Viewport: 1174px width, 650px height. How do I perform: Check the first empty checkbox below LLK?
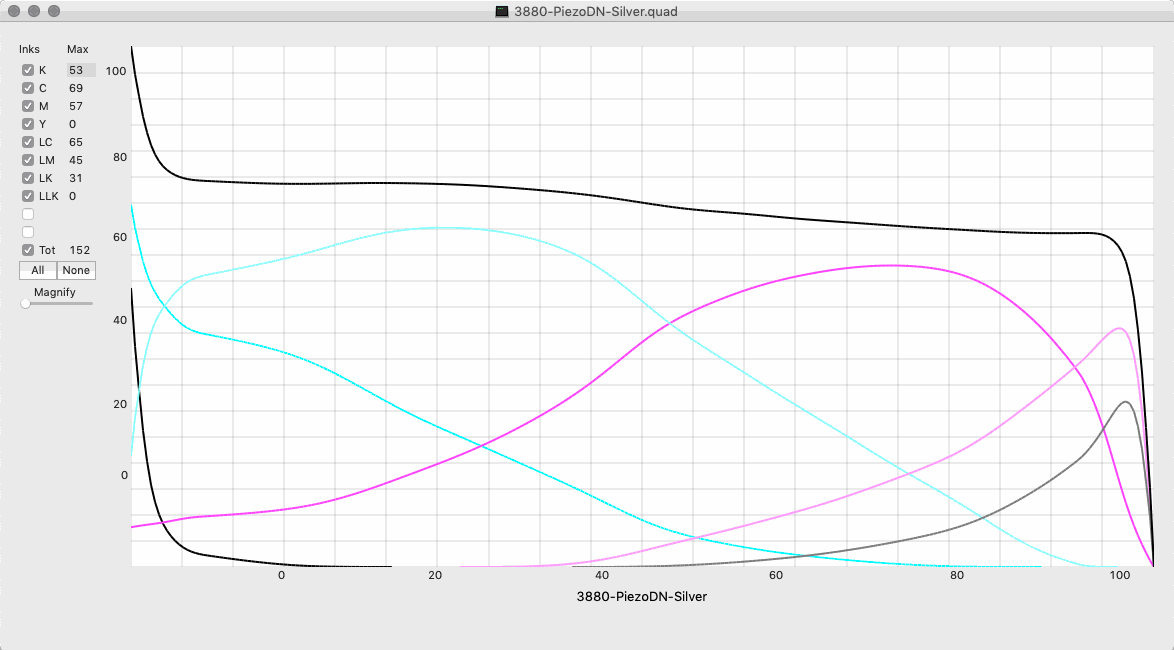[x=28, y=213]
